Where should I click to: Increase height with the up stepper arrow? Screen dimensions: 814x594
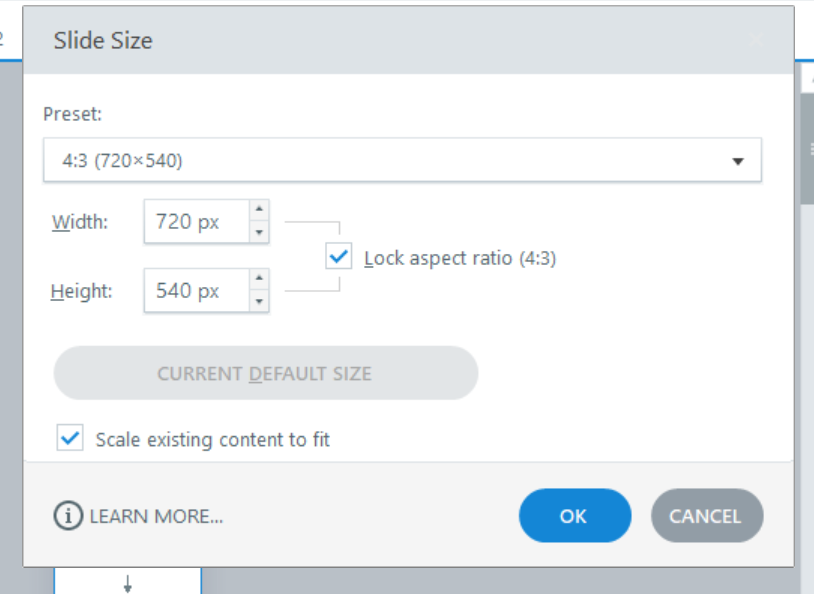[x=259, y=279]
